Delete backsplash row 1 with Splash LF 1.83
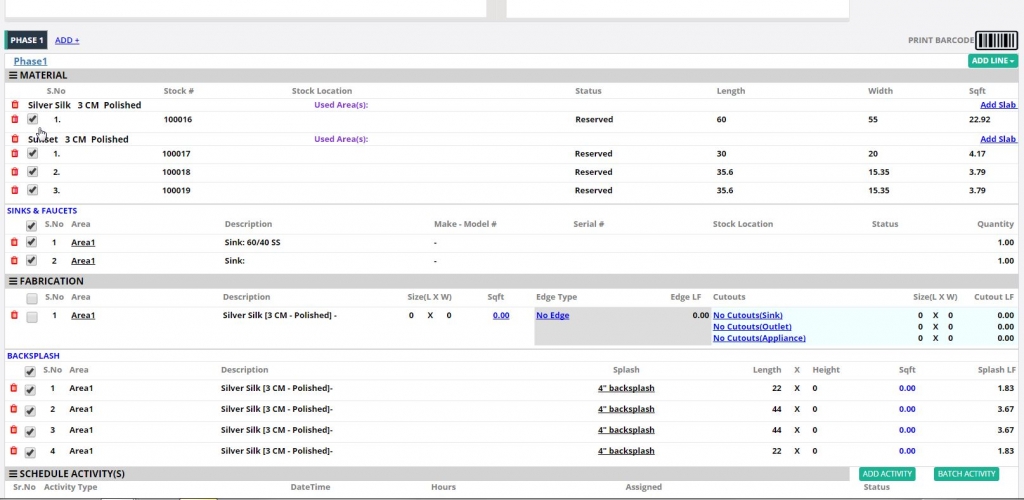 (x=14, y=388)
